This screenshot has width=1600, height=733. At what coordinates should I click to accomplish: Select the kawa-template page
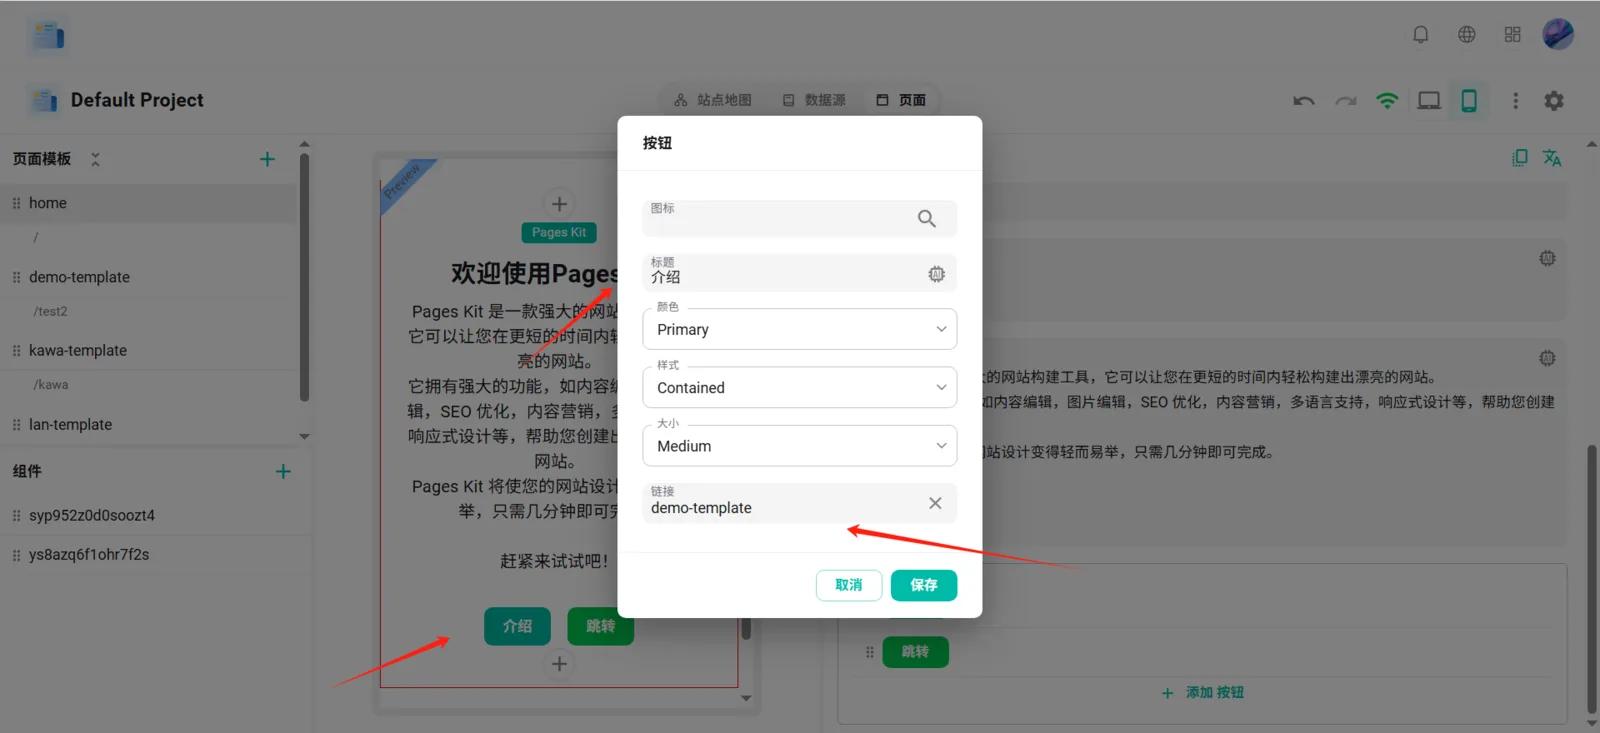[150, 351]
